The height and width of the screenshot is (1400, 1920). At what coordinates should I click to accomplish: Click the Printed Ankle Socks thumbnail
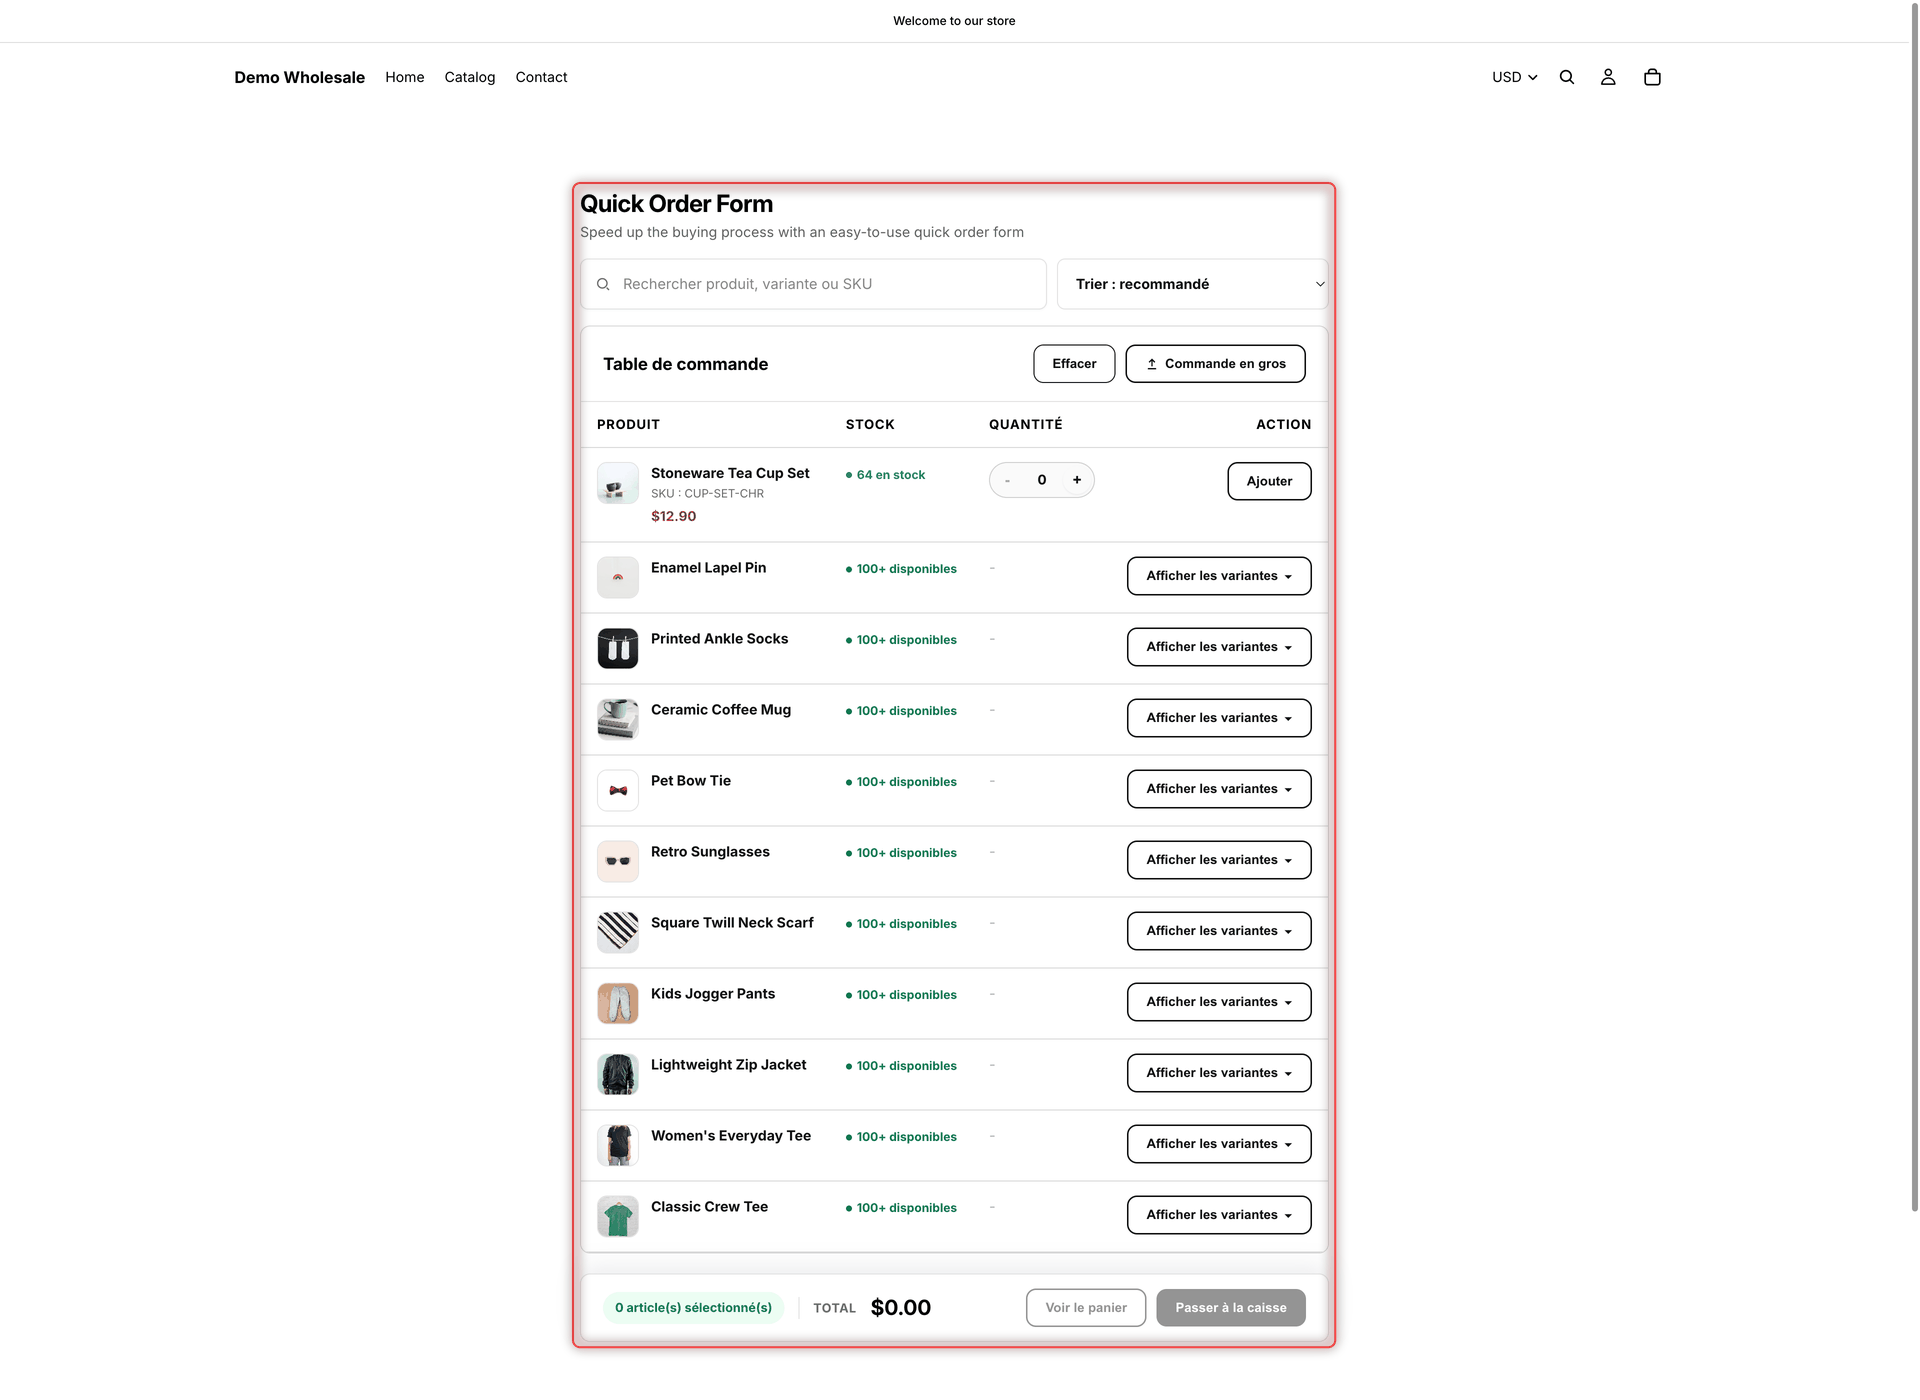point(618,649)
